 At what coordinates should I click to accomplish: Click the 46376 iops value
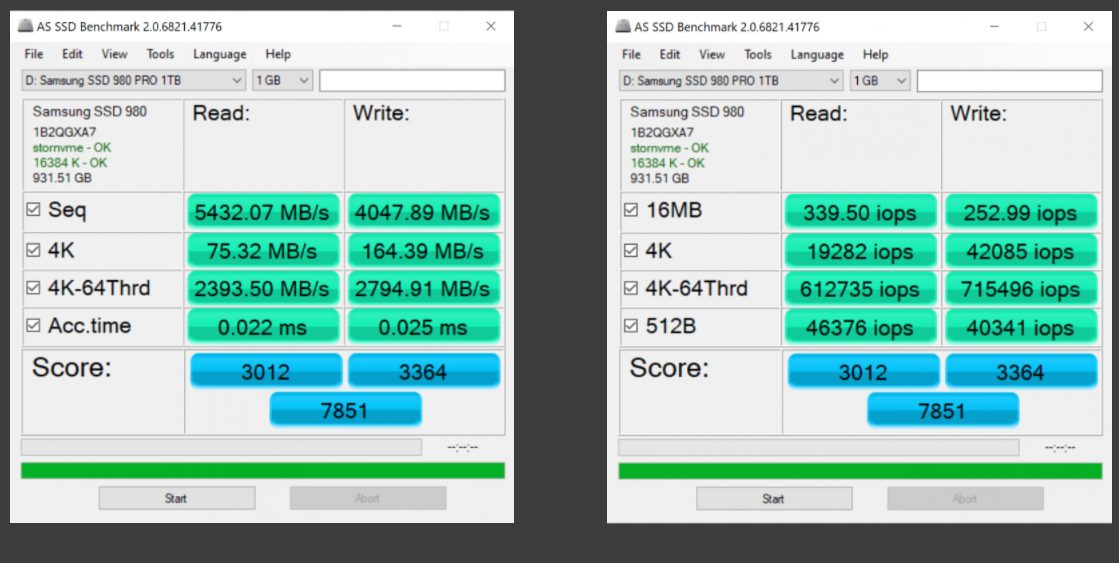tap(860, 327)
